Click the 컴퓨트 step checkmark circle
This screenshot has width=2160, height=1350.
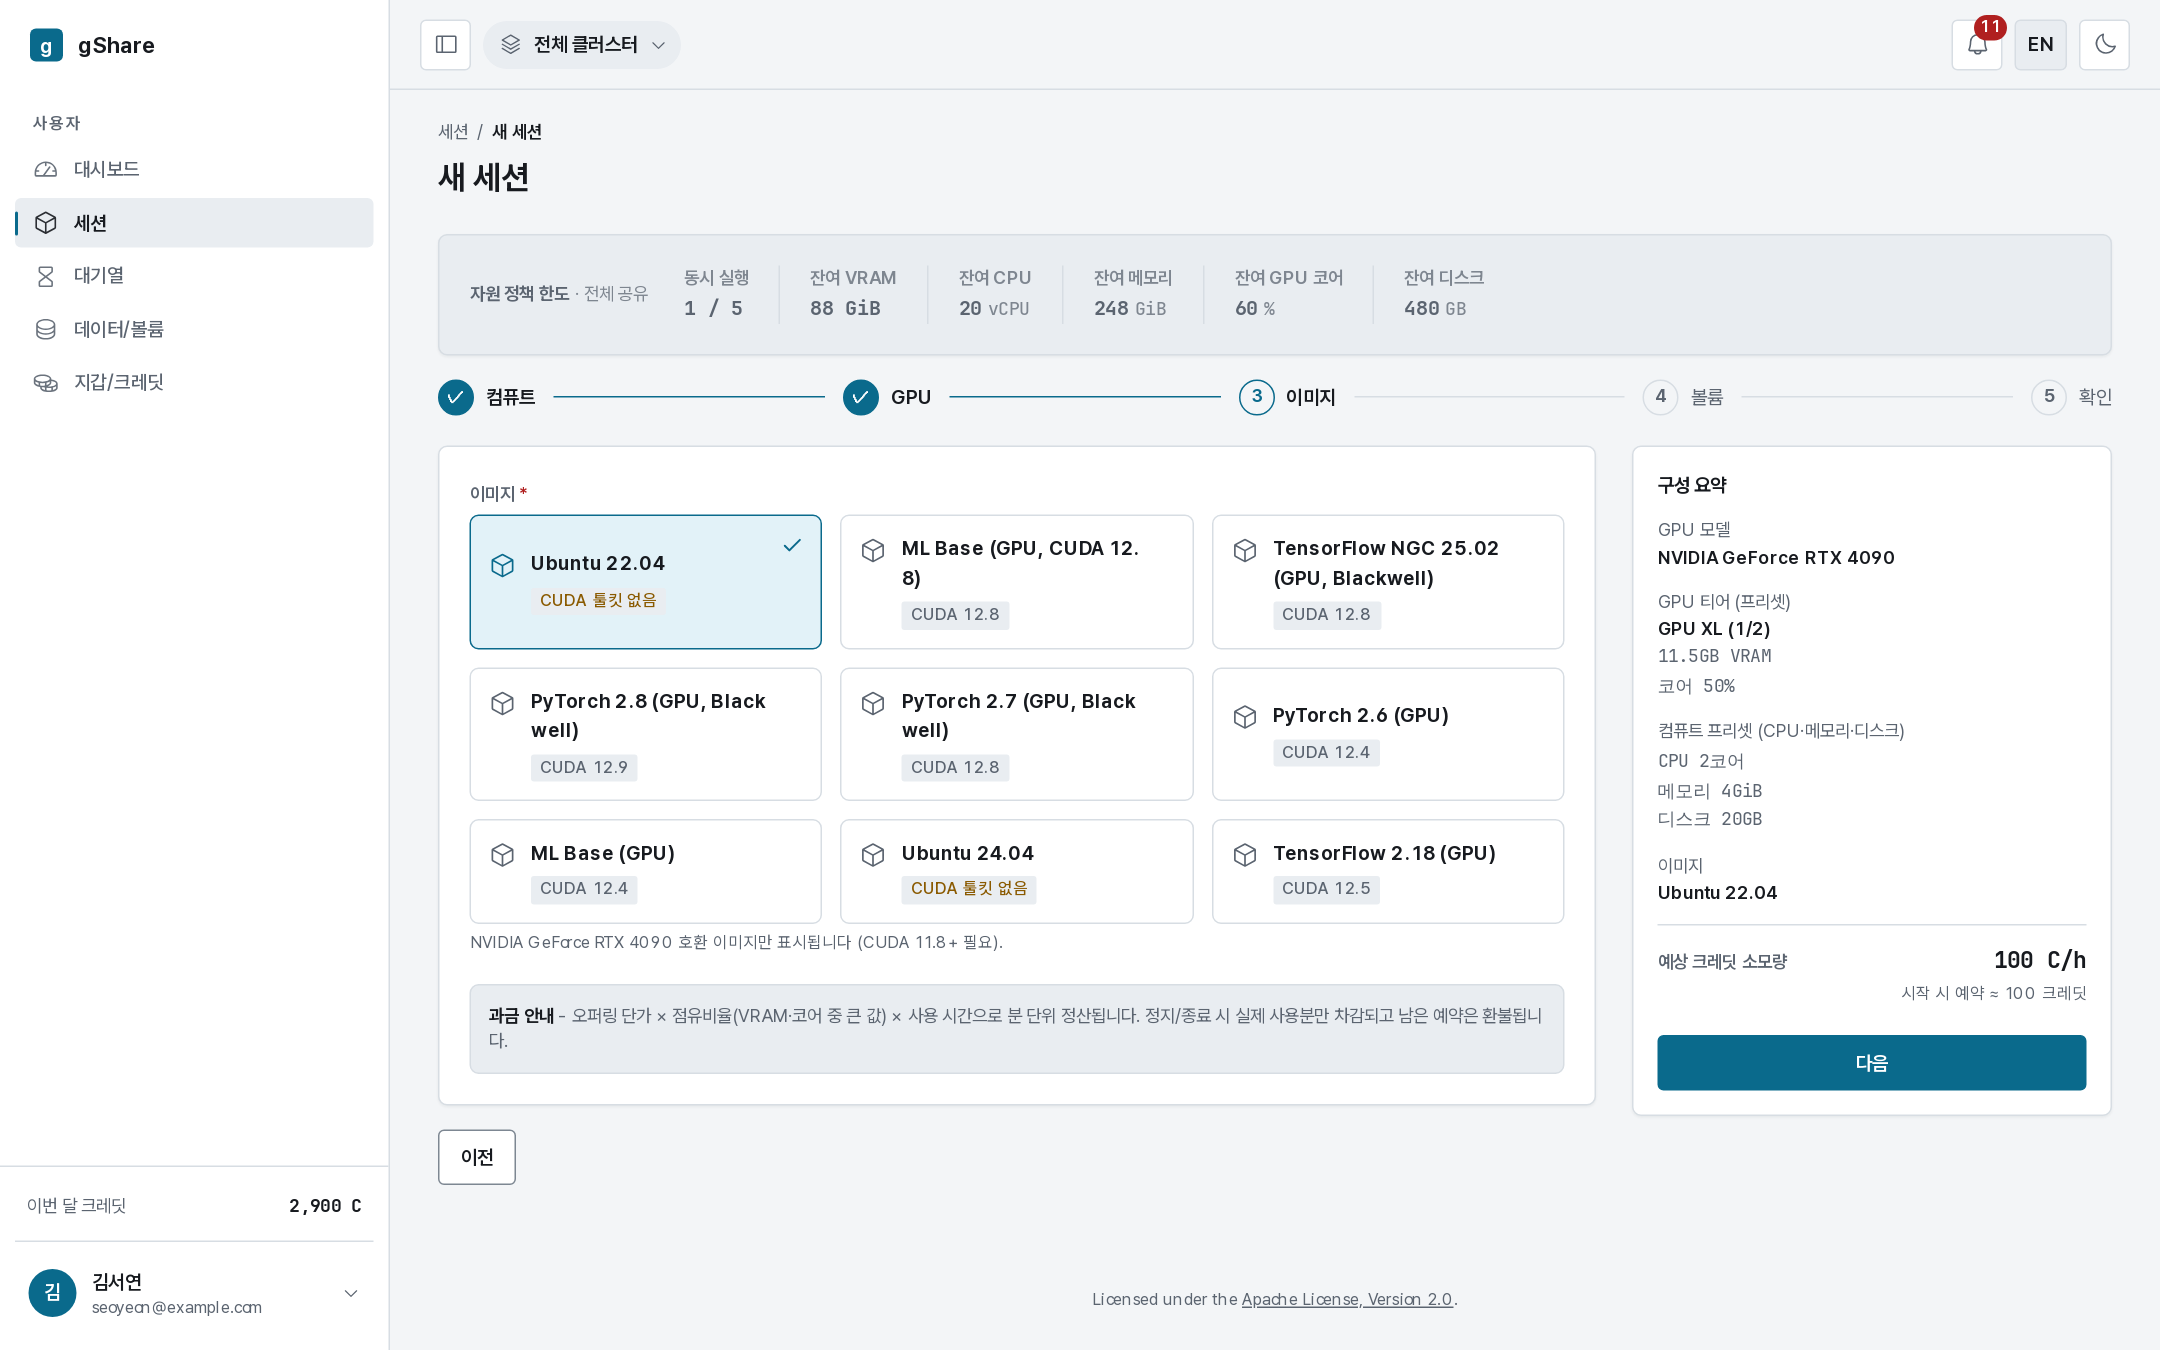[x=456, y=397]
